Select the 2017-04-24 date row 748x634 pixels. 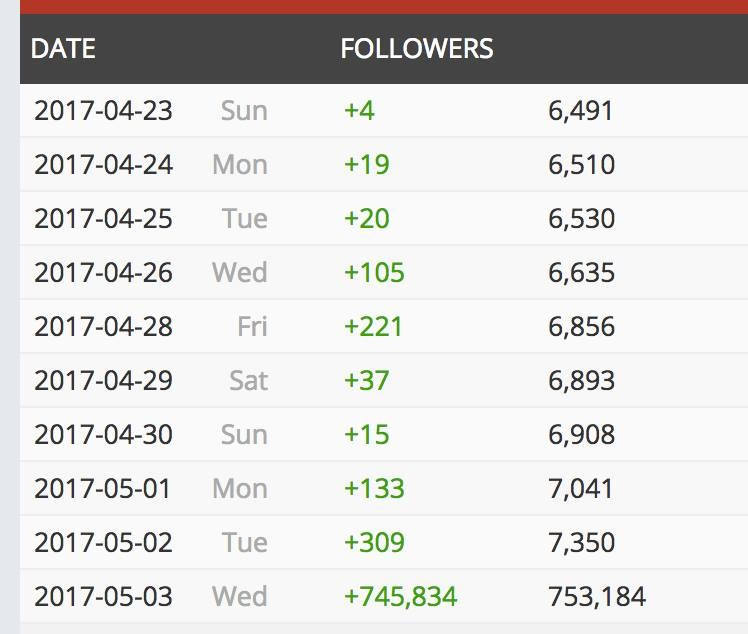103,164
